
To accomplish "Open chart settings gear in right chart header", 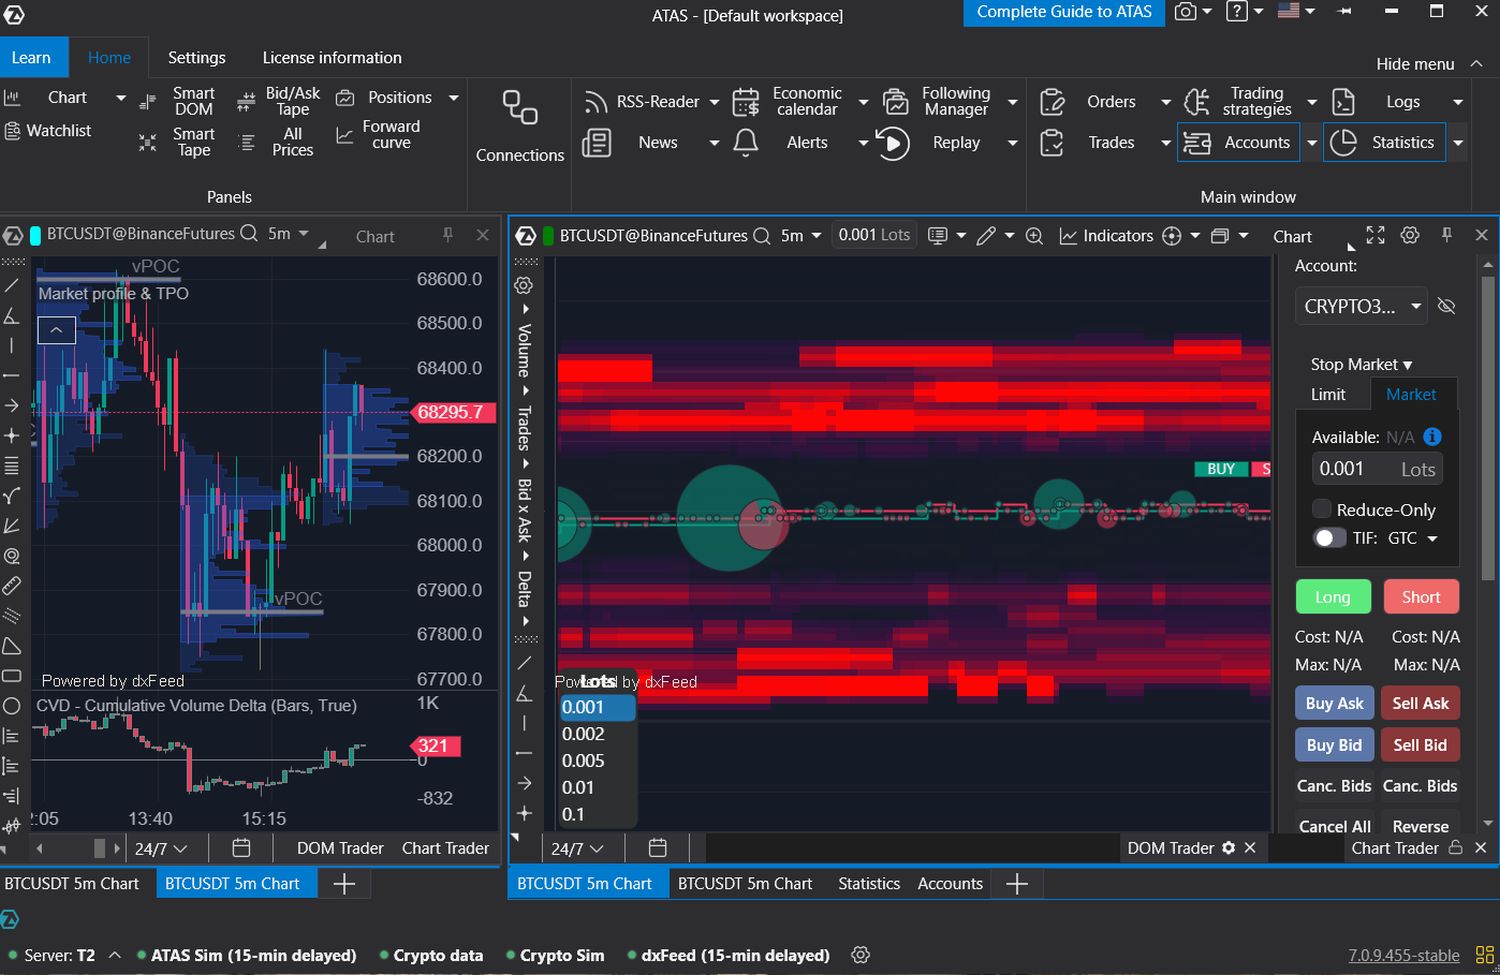I will click(x=1410, y=236).
